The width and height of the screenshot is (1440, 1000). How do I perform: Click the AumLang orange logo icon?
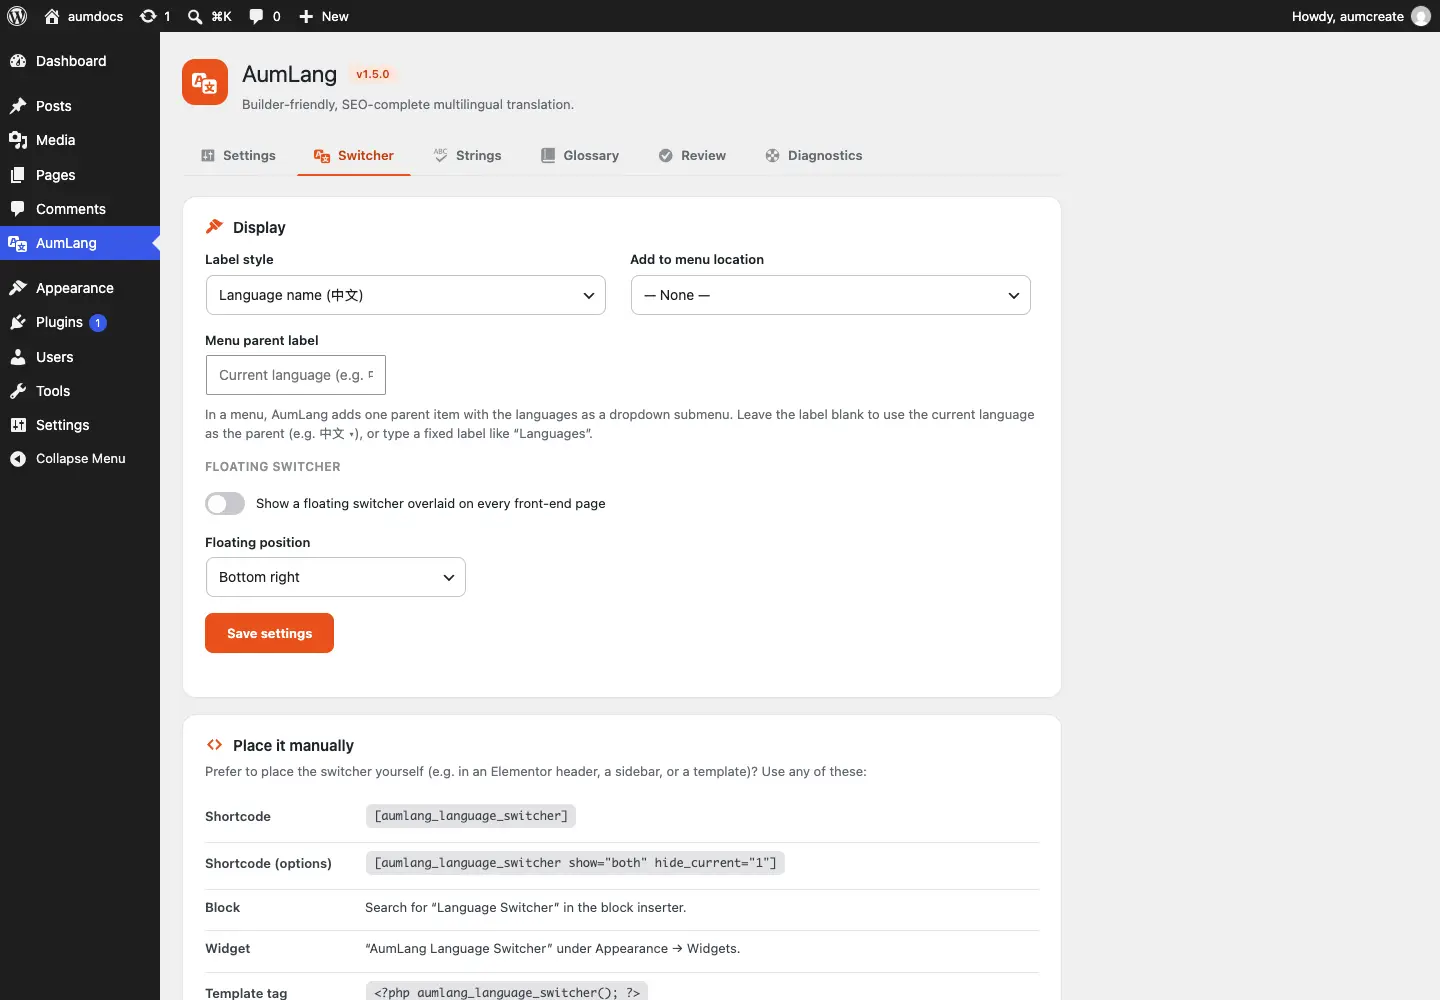(x=205, y=82)
